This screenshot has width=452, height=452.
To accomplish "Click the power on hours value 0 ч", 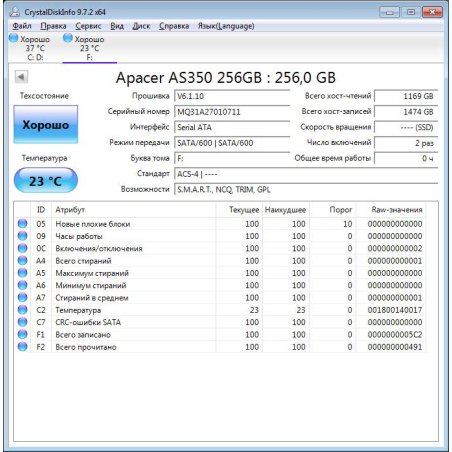I will tap(406, 158).
